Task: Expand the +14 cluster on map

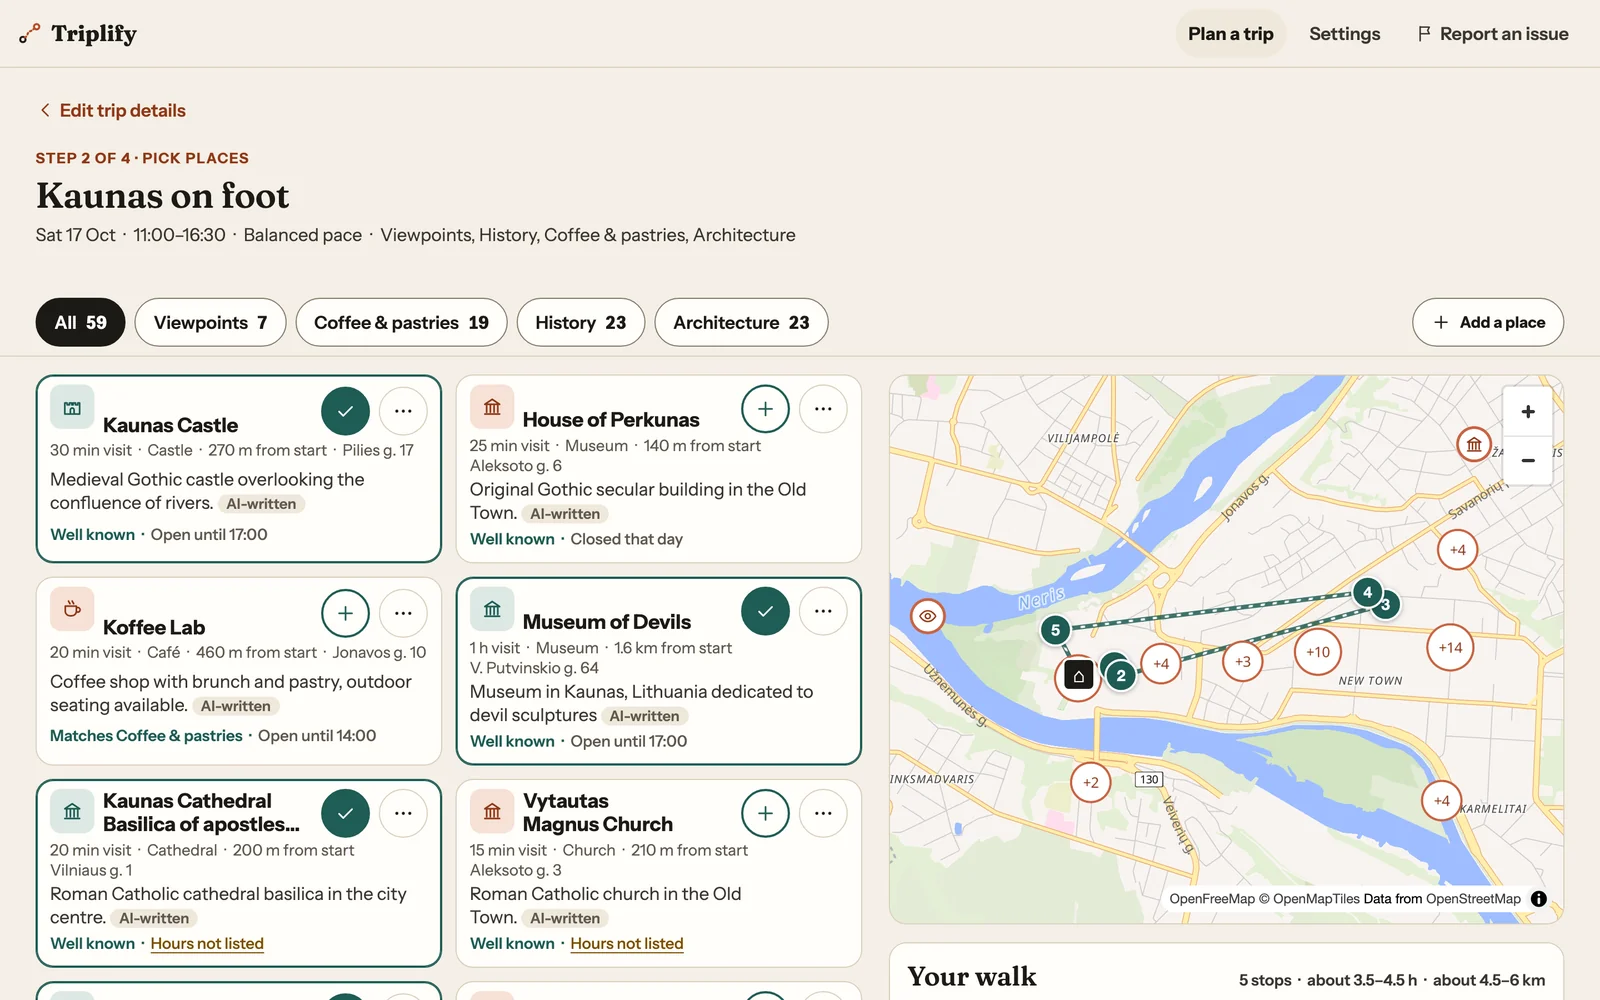Action: click(x=1450, y=648)
